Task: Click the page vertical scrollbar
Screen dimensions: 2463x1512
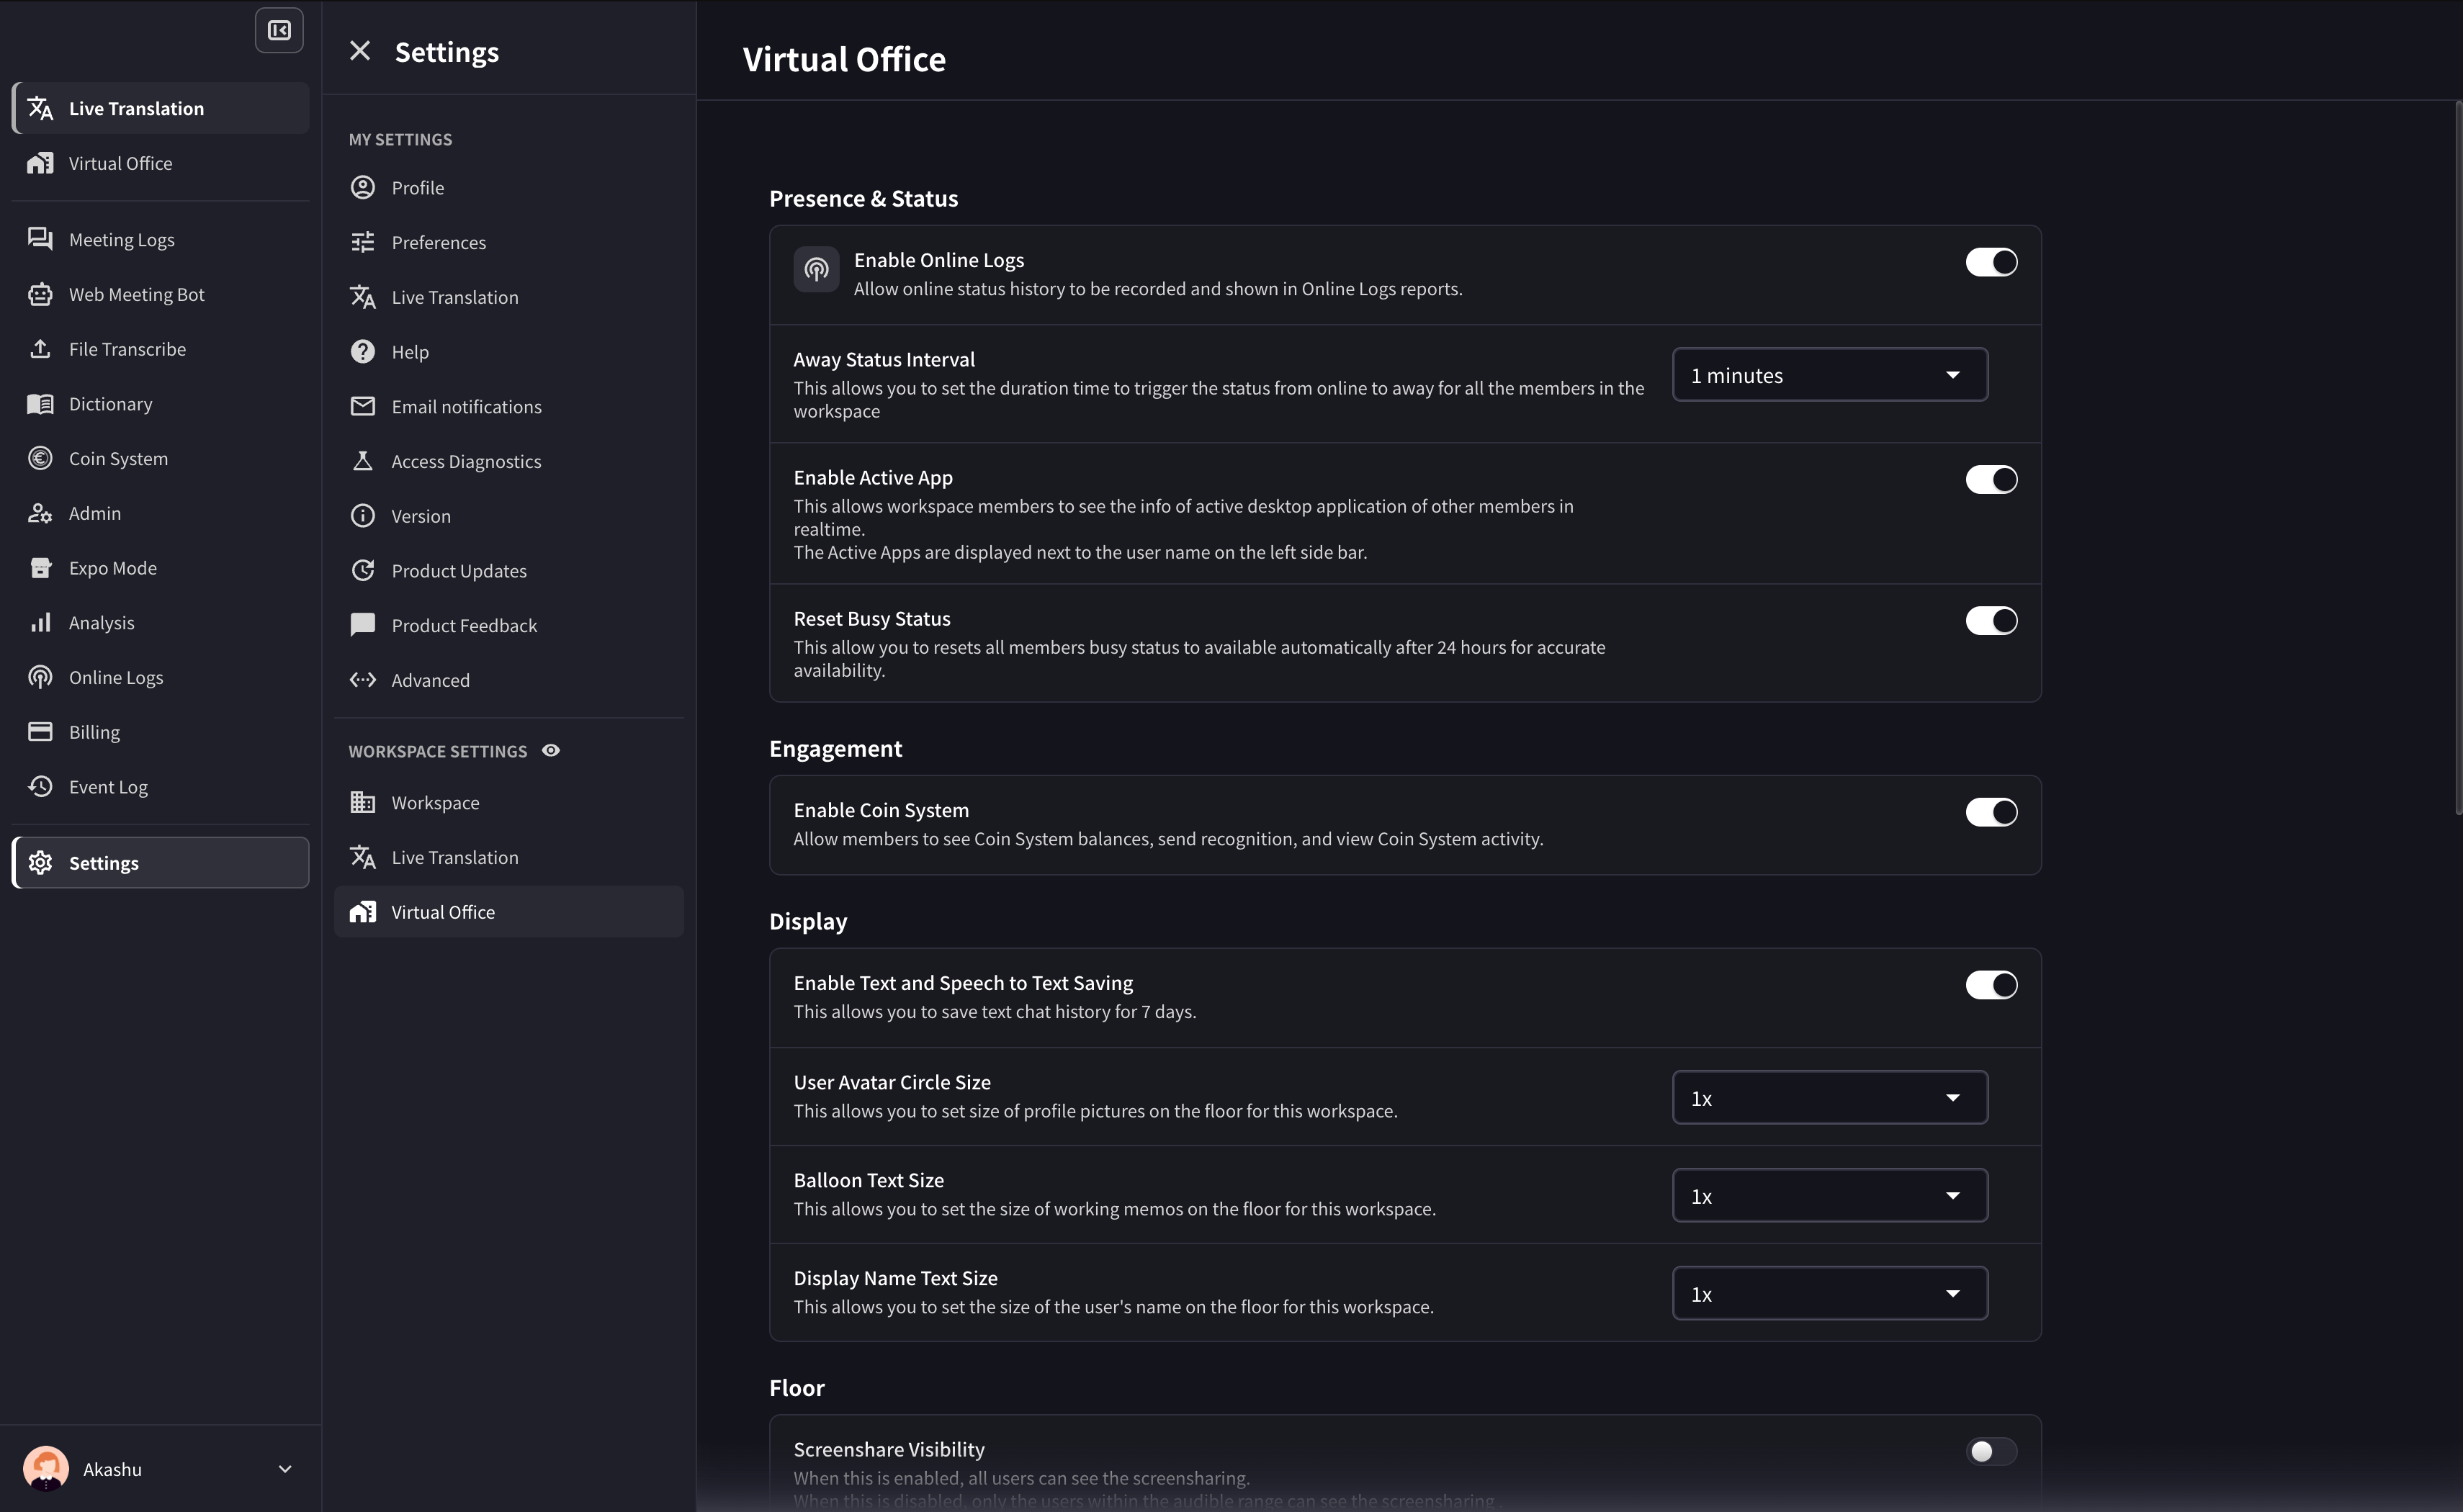Action: pyautogui.click(x=2458, y=457)
